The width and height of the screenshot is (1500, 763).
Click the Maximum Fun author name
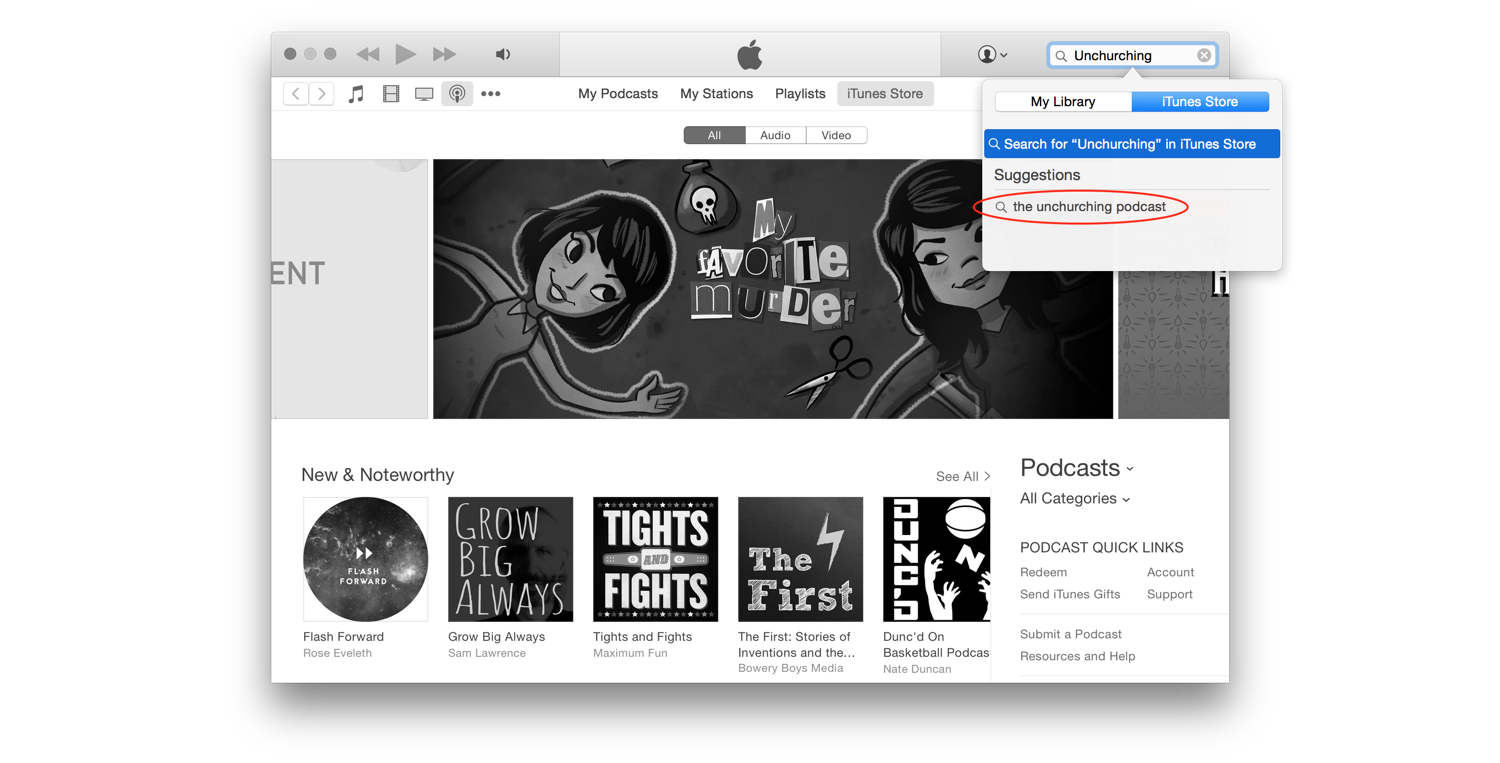tap(630, 653)
